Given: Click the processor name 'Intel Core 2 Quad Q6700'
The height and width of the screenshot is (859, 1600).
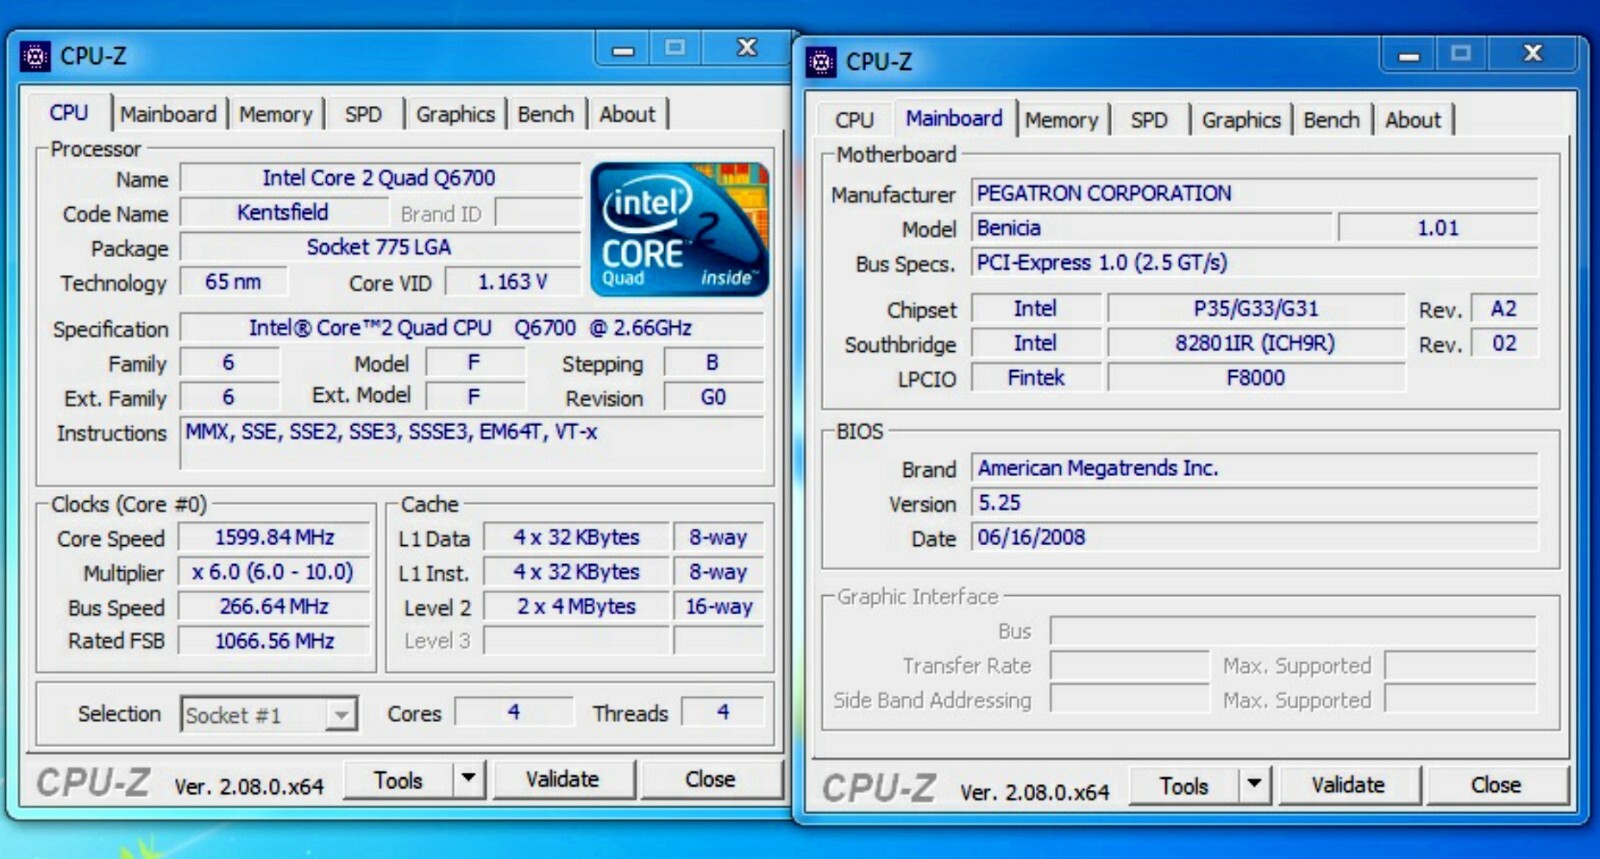Looking at the screenshot, I should point(379,178).
